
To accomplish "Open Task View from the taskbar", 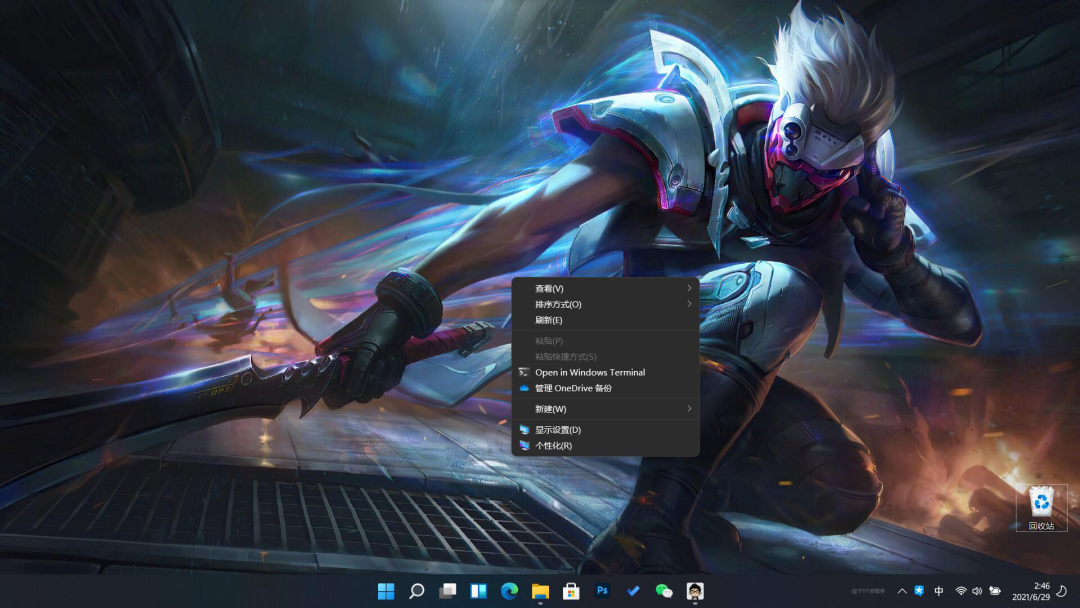I will point(448,591).
